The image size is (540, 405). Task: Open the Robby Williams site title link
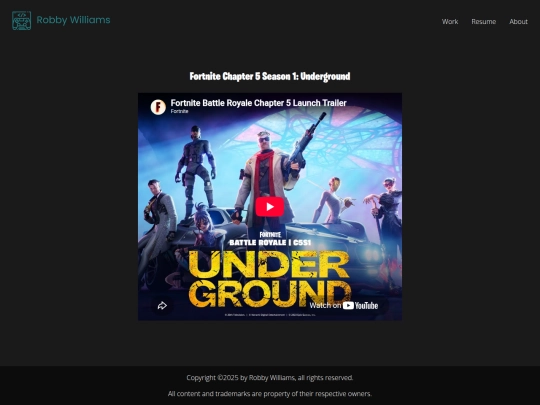(73, 20)
